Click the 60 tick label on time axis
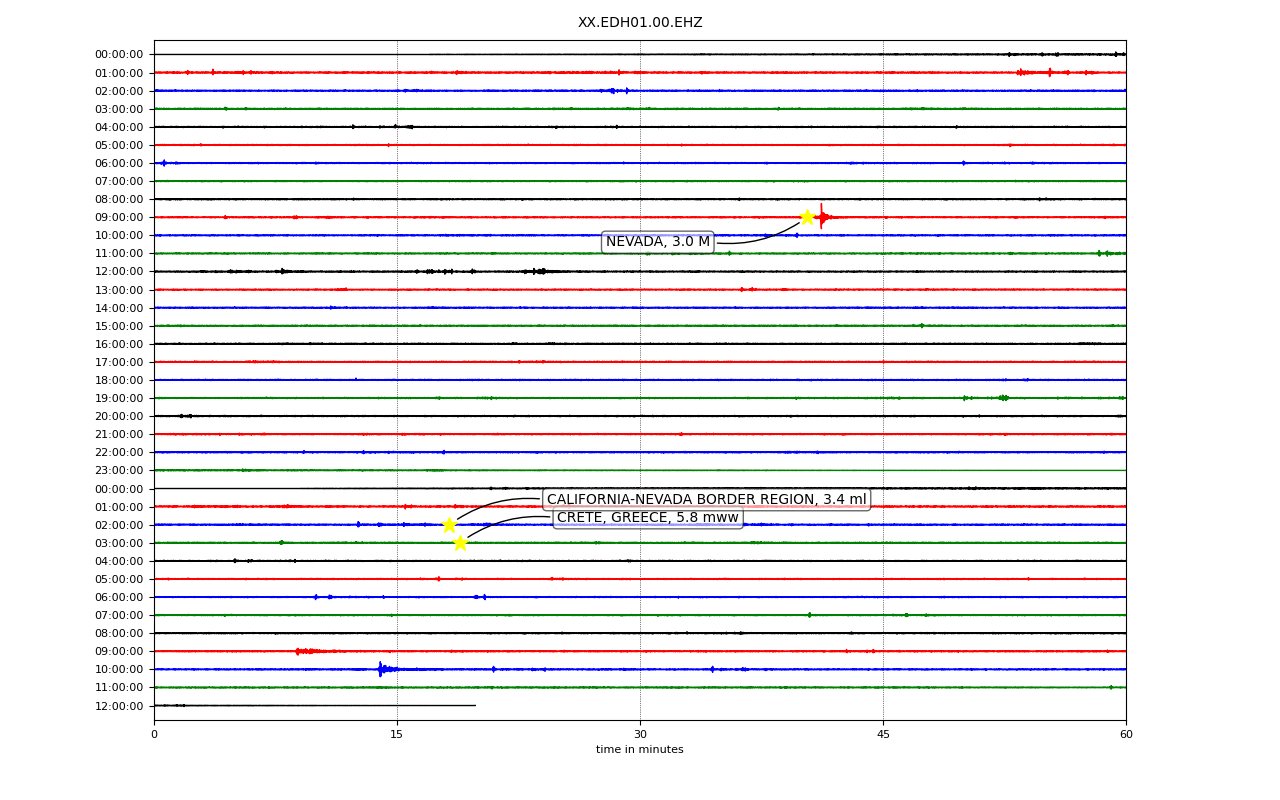 click(x=1126, y=735)
